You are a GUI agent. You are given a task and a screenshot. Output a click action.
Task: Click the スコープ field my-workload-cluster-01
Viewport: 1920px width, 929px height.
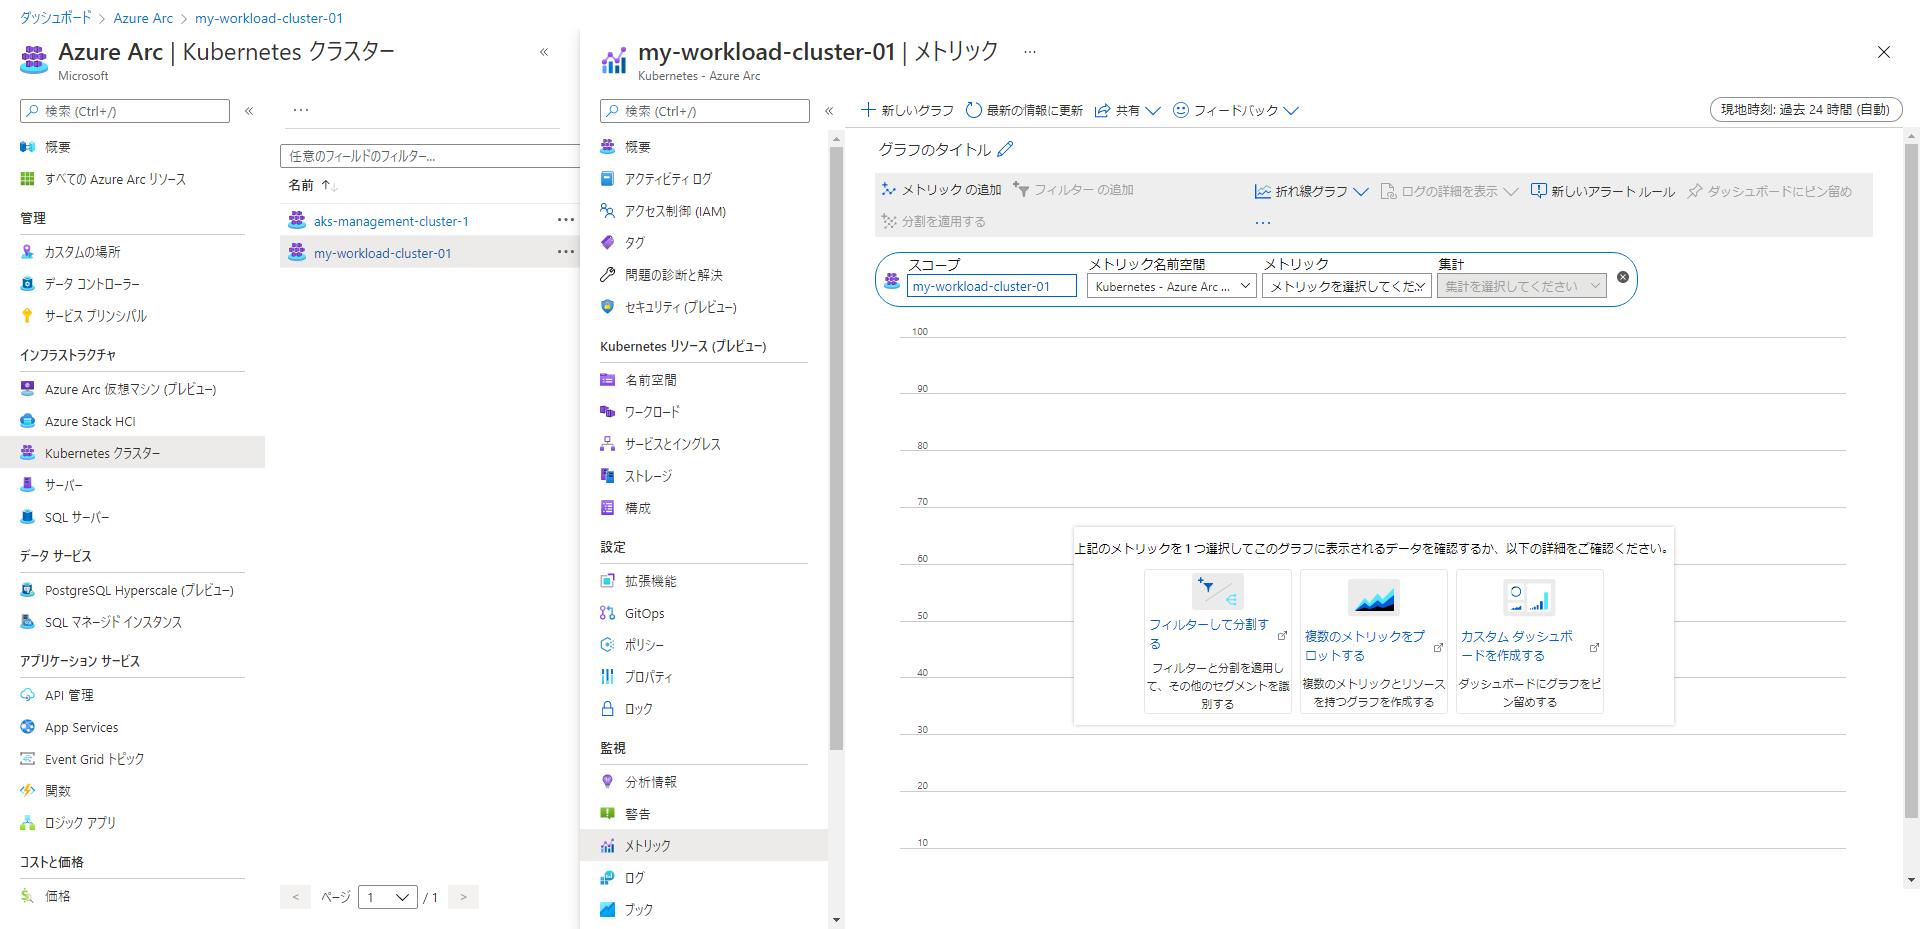(992, 286)
